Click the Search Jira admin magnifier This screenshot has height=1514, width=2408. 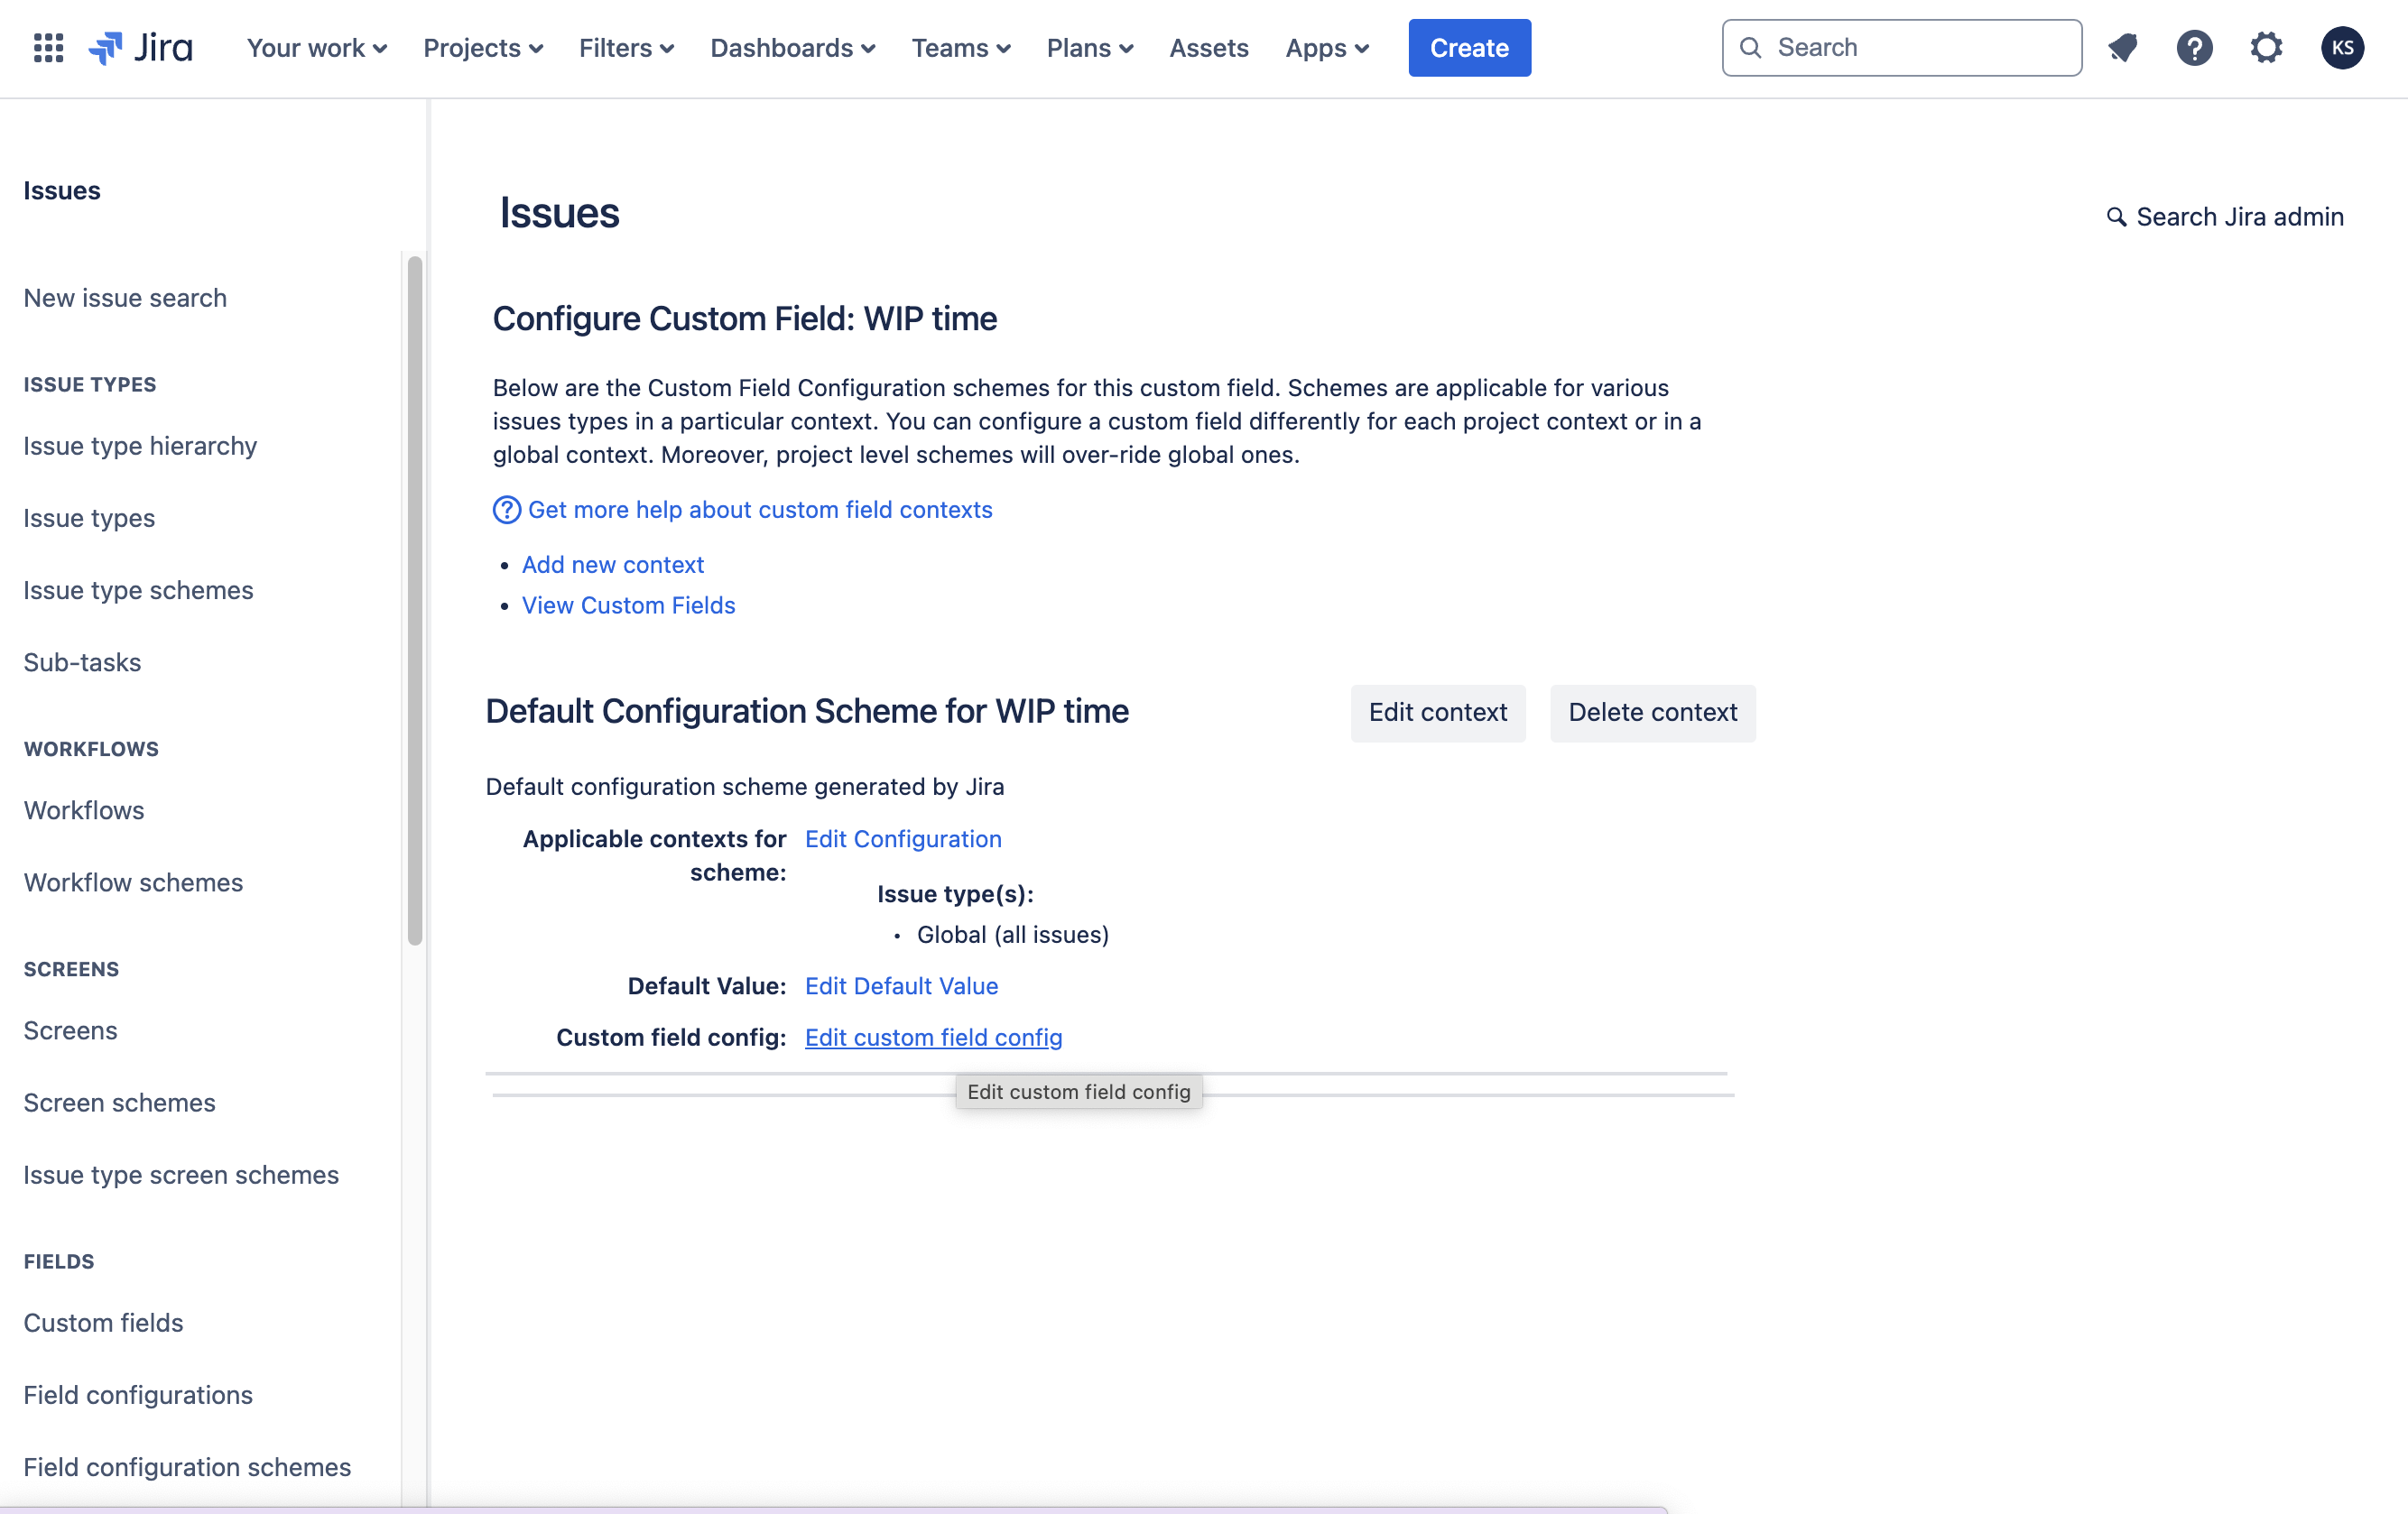[x=2116, y=217]
